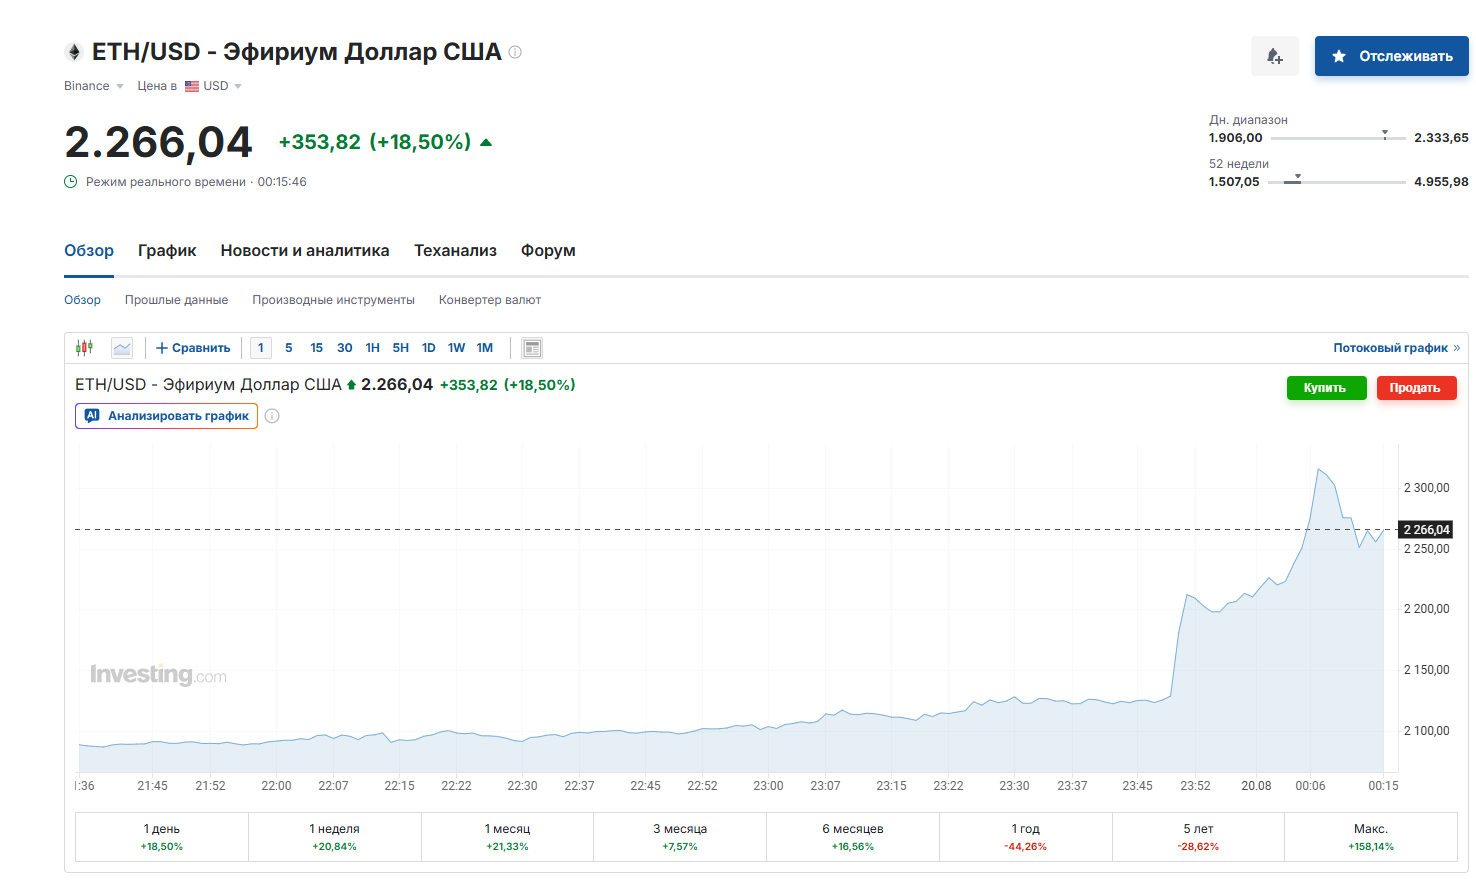Image resolution: width=1476 pixels, height=883 pixels.
Task: Click the 52-week low 1.507,05
Action: click(1234, 182)
